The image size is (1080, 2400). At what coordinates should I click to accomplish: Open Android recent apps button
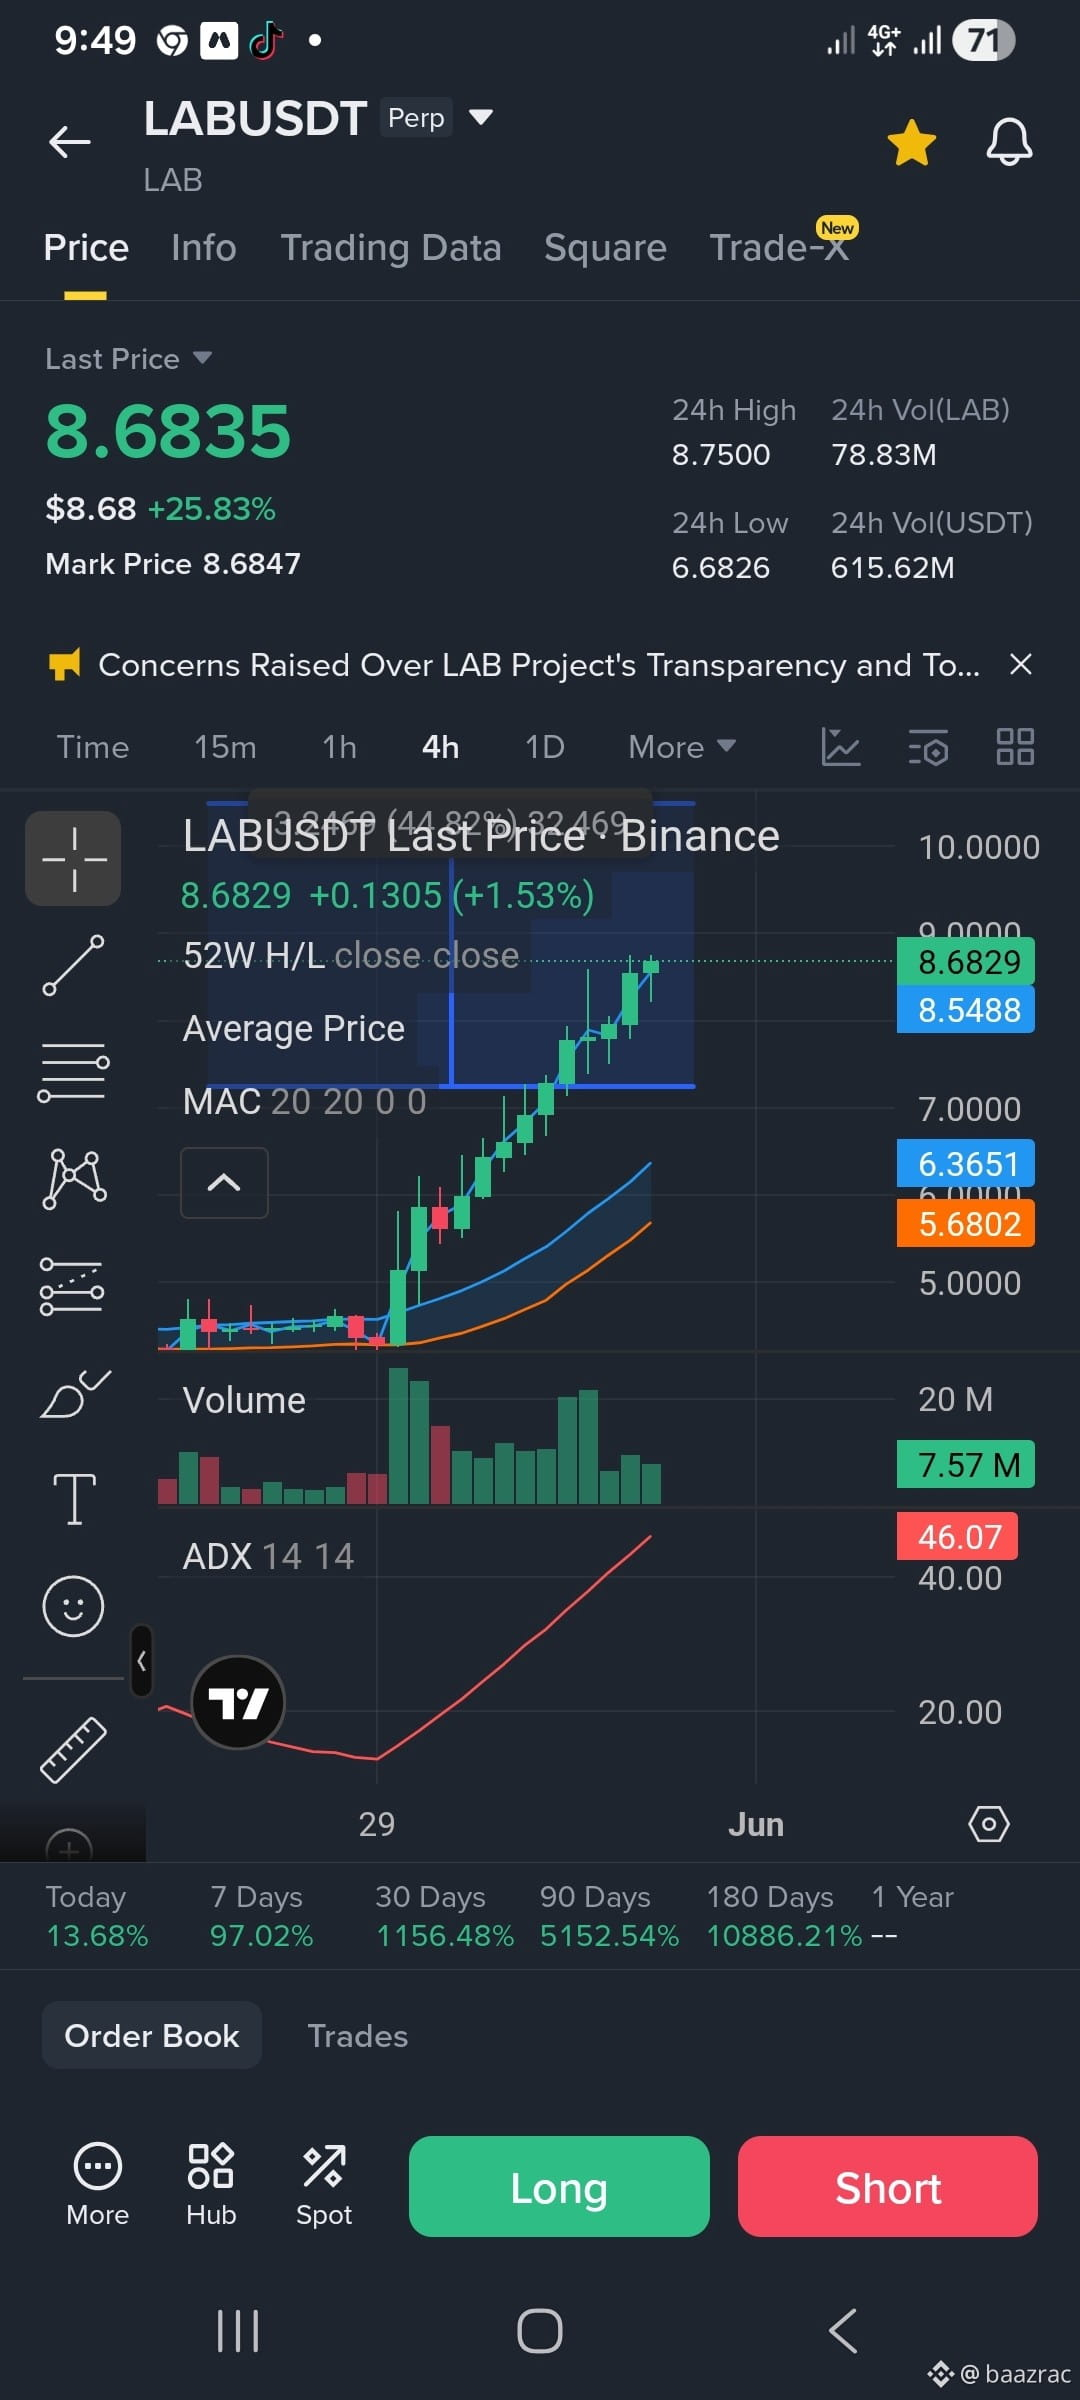tap(238, 2331)
